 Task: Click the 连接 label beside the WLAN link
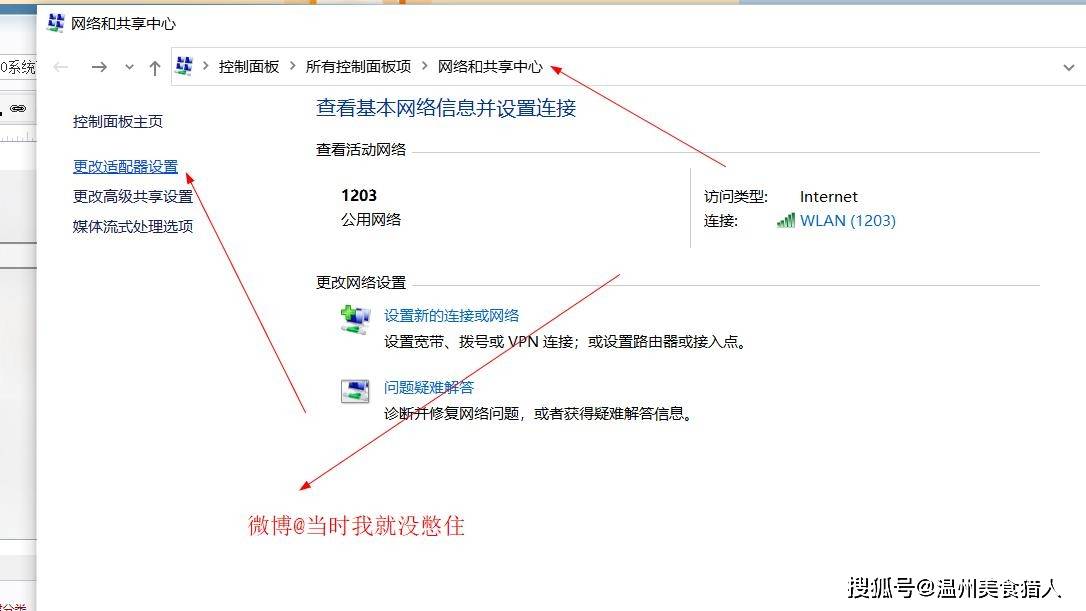pyautogui.click(x=721, y=221)
